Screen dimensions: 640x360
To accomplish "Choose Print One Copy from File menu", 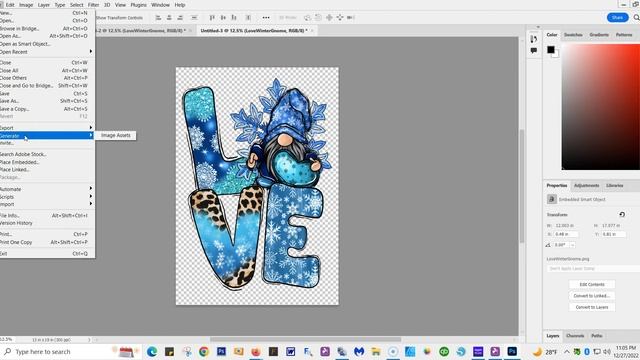I will pos(47,242).
